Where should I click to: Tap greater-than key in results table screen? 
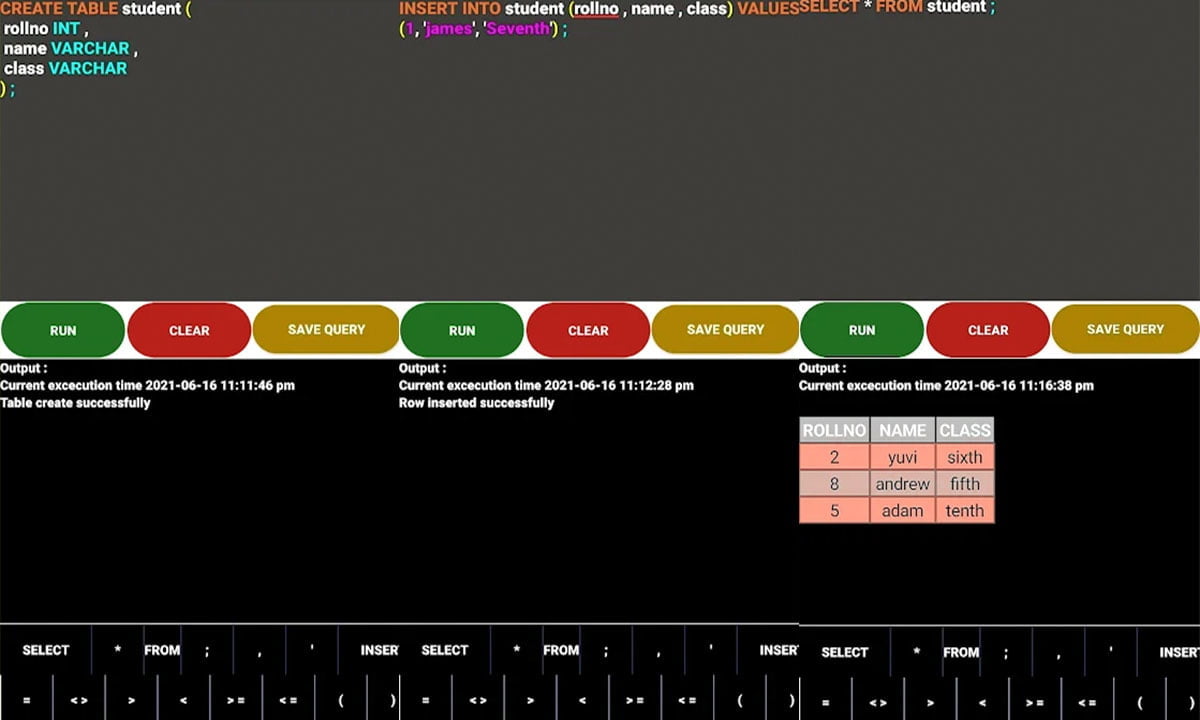tap(930, 701)
